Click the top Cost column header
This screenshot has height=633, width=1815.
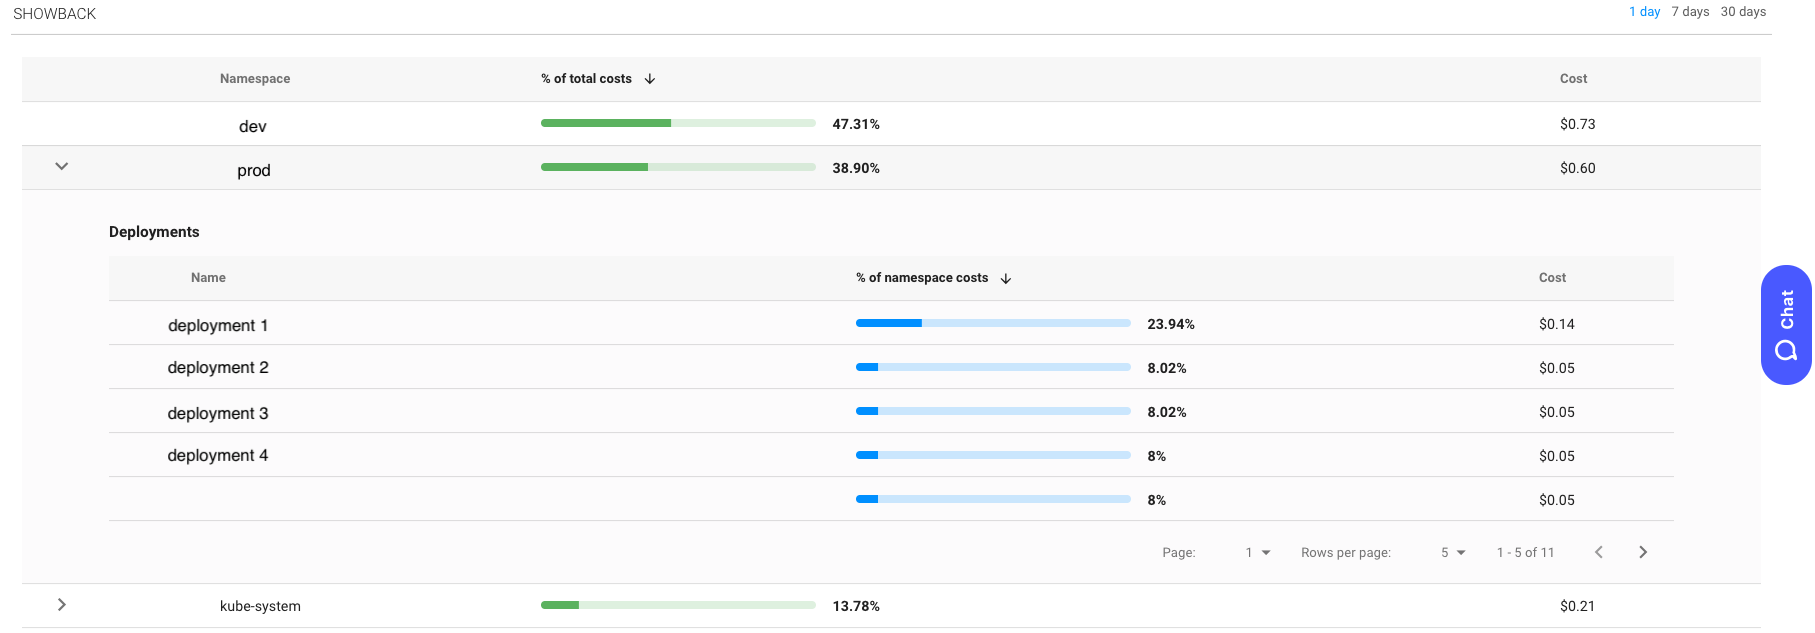pos(1573,79)
